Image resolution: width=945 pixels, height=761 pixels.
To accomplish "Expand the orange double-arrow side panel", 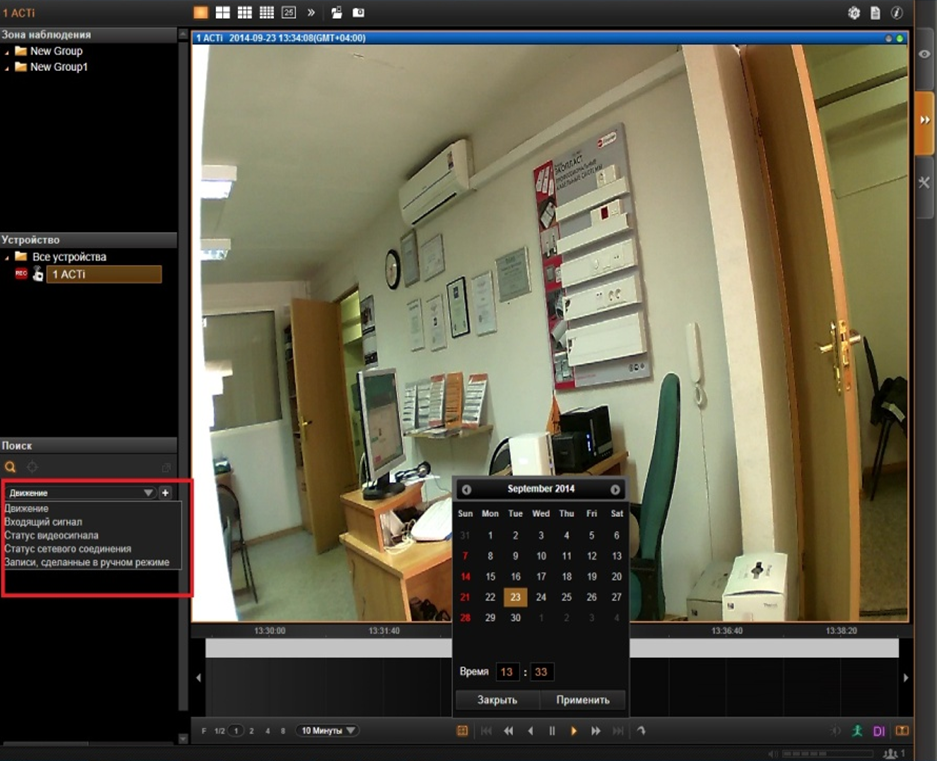I will pos(925,121).
